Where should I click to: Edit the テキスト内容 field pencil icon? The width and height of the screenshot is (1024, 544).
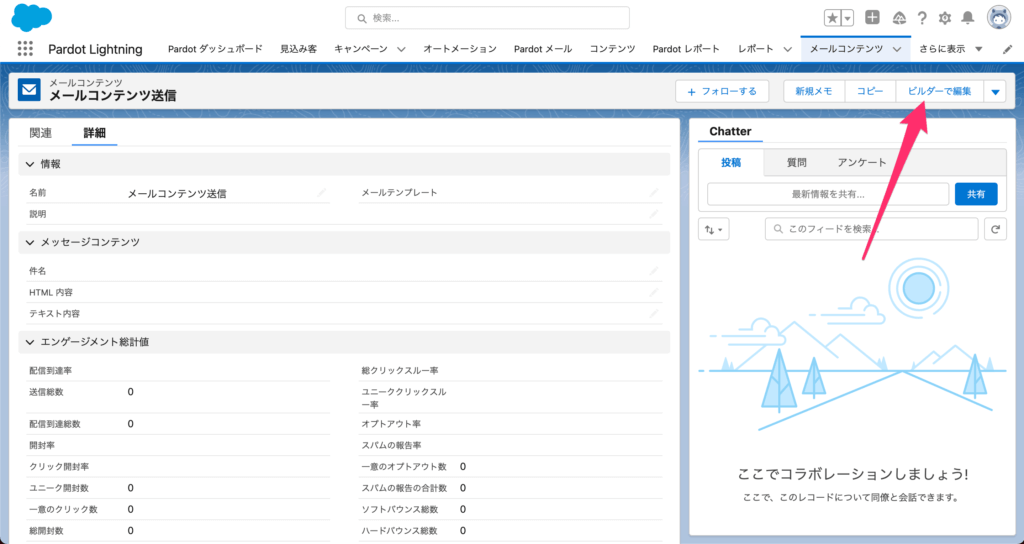point(654,314)
